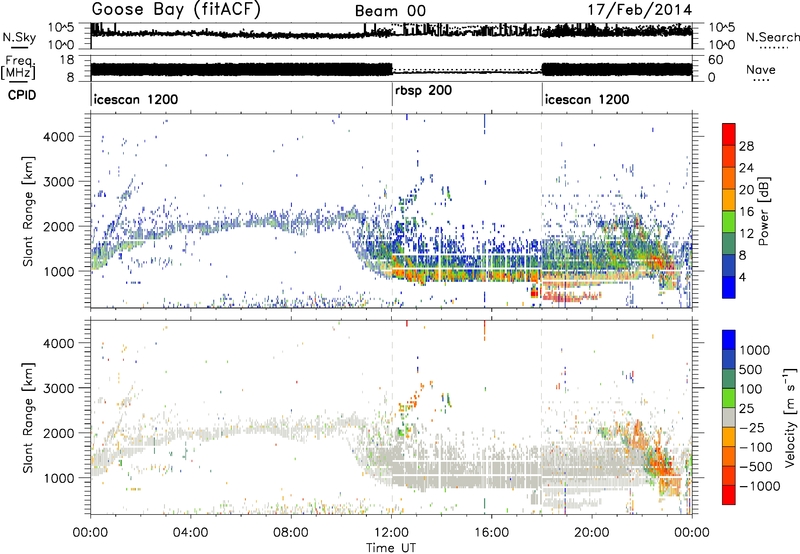The height and width of the screenshot is (554, 800).
Task: Click the '28' tick on power colorbar
Action: pos(746,146)
